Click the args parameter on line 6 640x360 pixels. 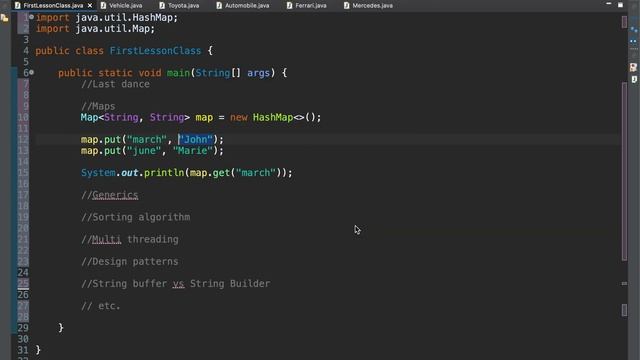(x=258, y=73)
